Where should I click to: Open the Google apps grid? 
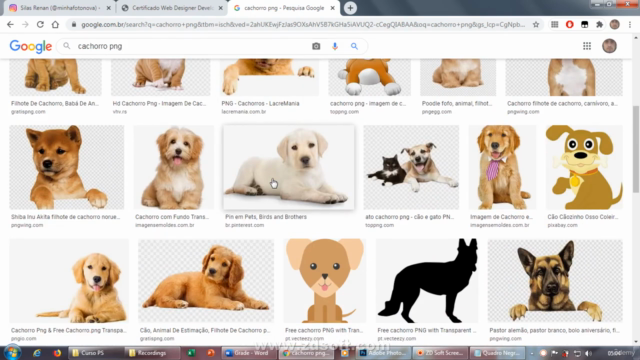587,46
